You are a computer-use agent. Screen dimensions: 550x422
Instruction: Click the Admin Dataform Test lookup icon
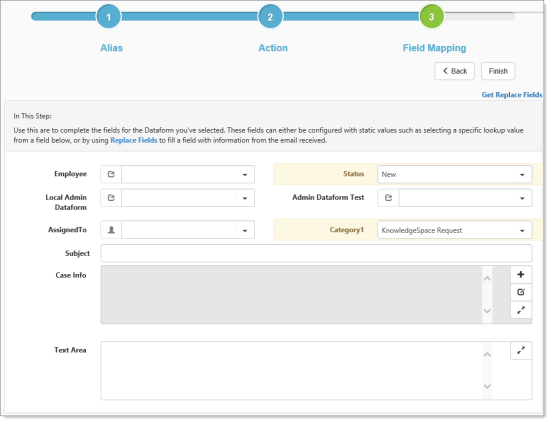point(388,198)
